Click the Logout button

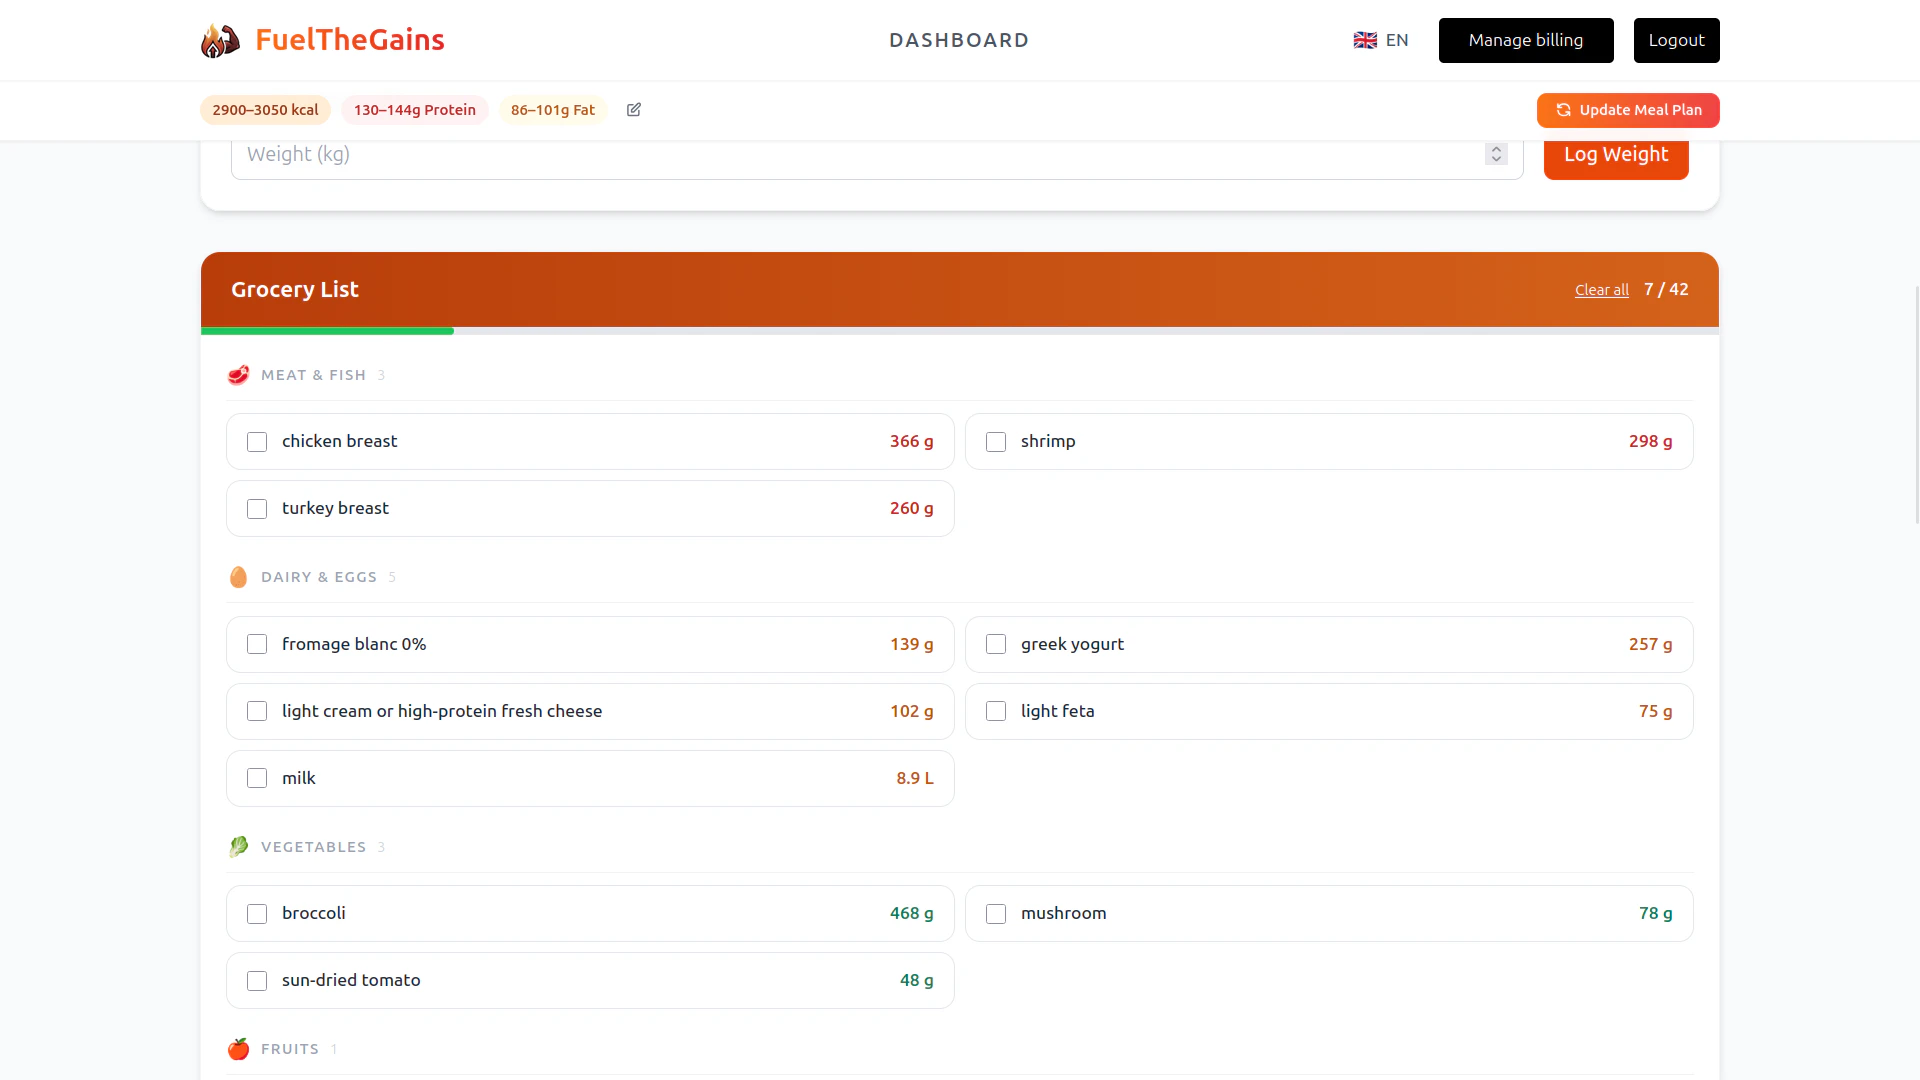(x=1676, y=40)
